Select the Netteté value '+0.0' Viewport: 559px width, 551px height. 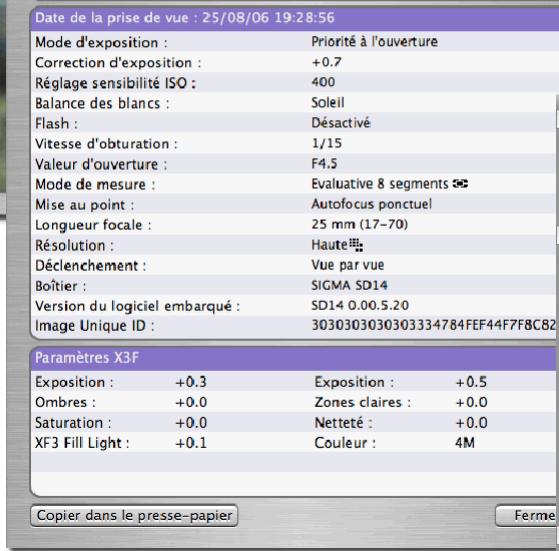click(471, 423)
